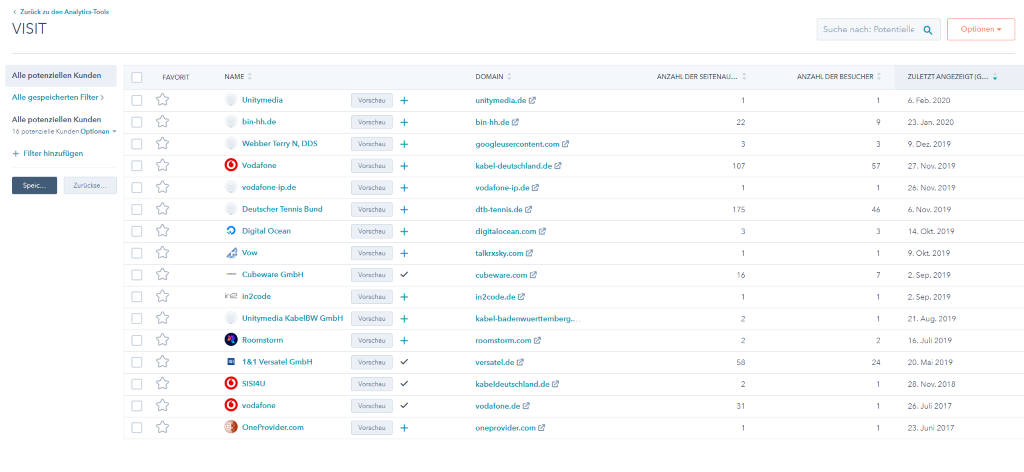This screenshot has height=472, width=1024.
Task: Click the search magnifier icon
Action: [928, 30]
